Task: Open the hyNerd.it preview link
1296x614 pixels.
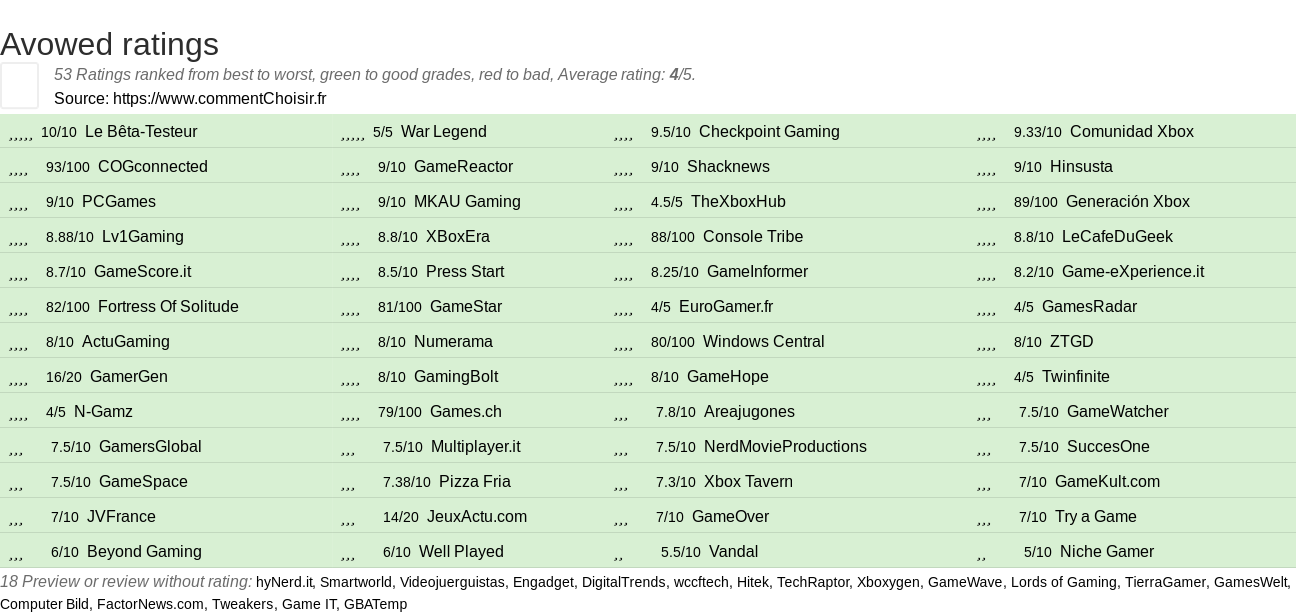Action: click(x=284, y=582)
